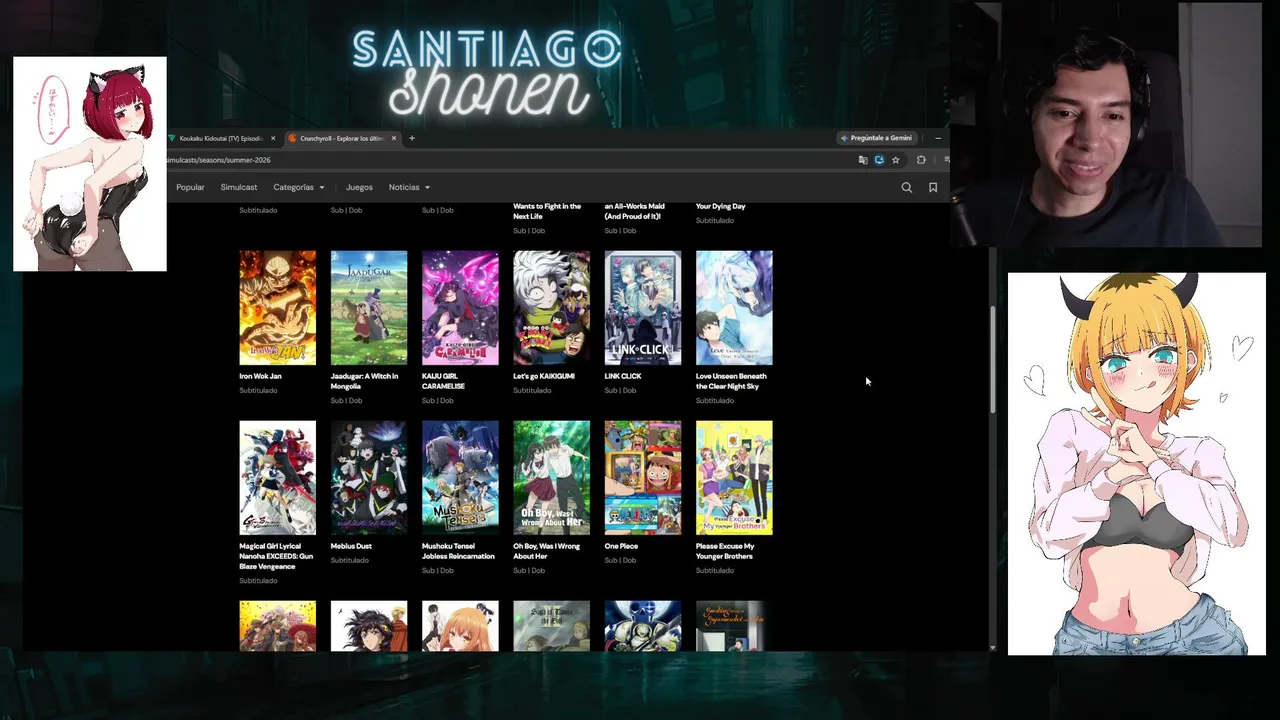The height and width of the screenshot is (720, 1280).
Task: Click 'Sub | Dob' under Mushoku Tensei
Action: pos(438,570)
